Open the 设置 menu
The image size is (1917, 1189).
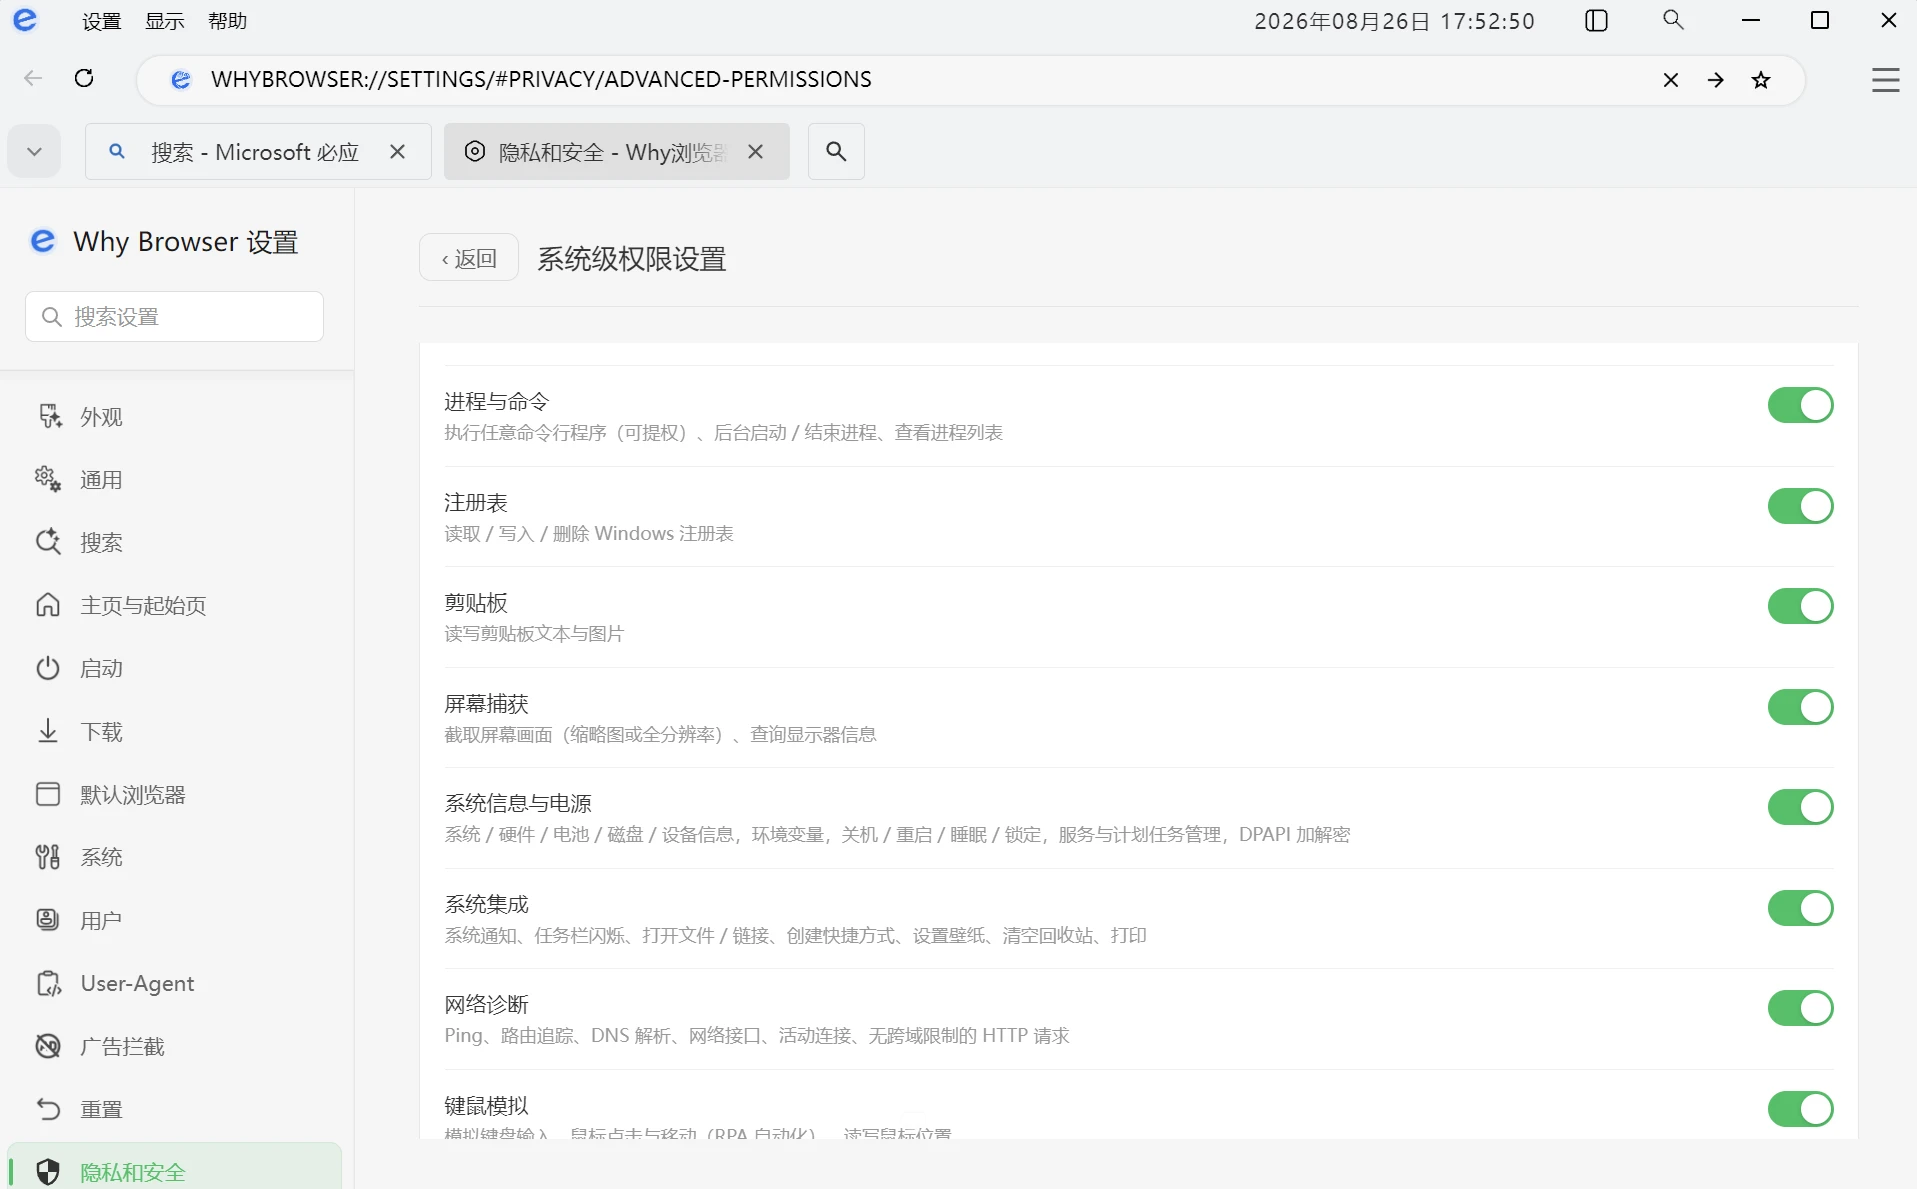tap(101, 21)
